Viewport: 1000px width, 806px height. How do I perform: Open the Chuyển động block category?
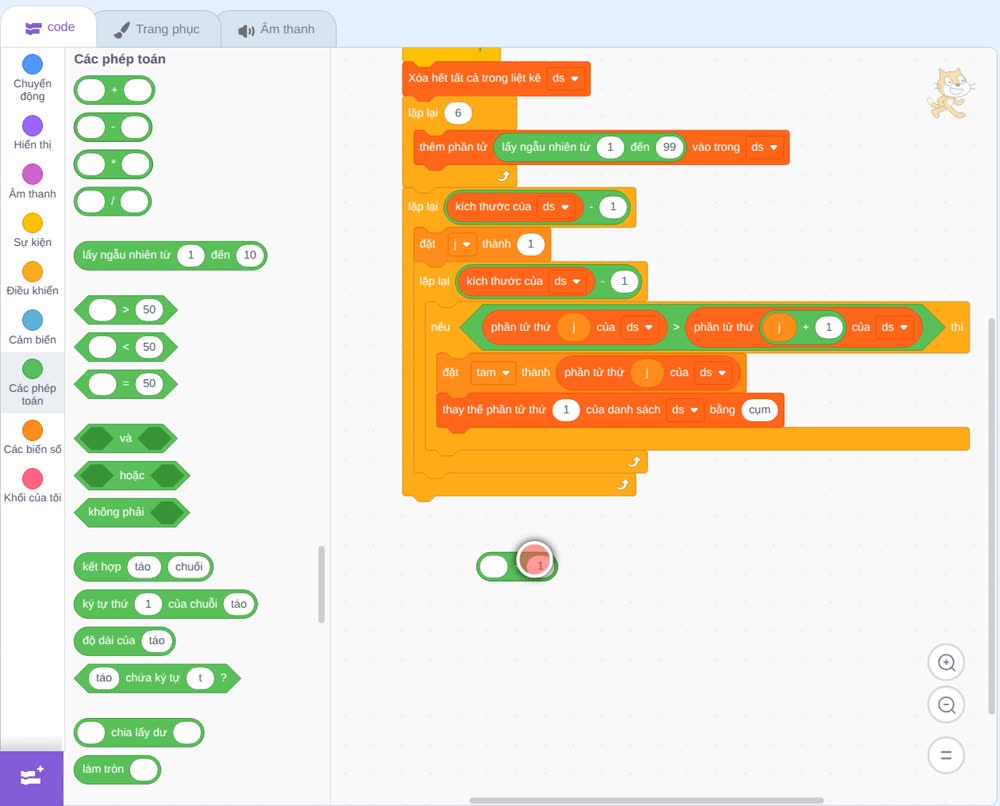32,77
